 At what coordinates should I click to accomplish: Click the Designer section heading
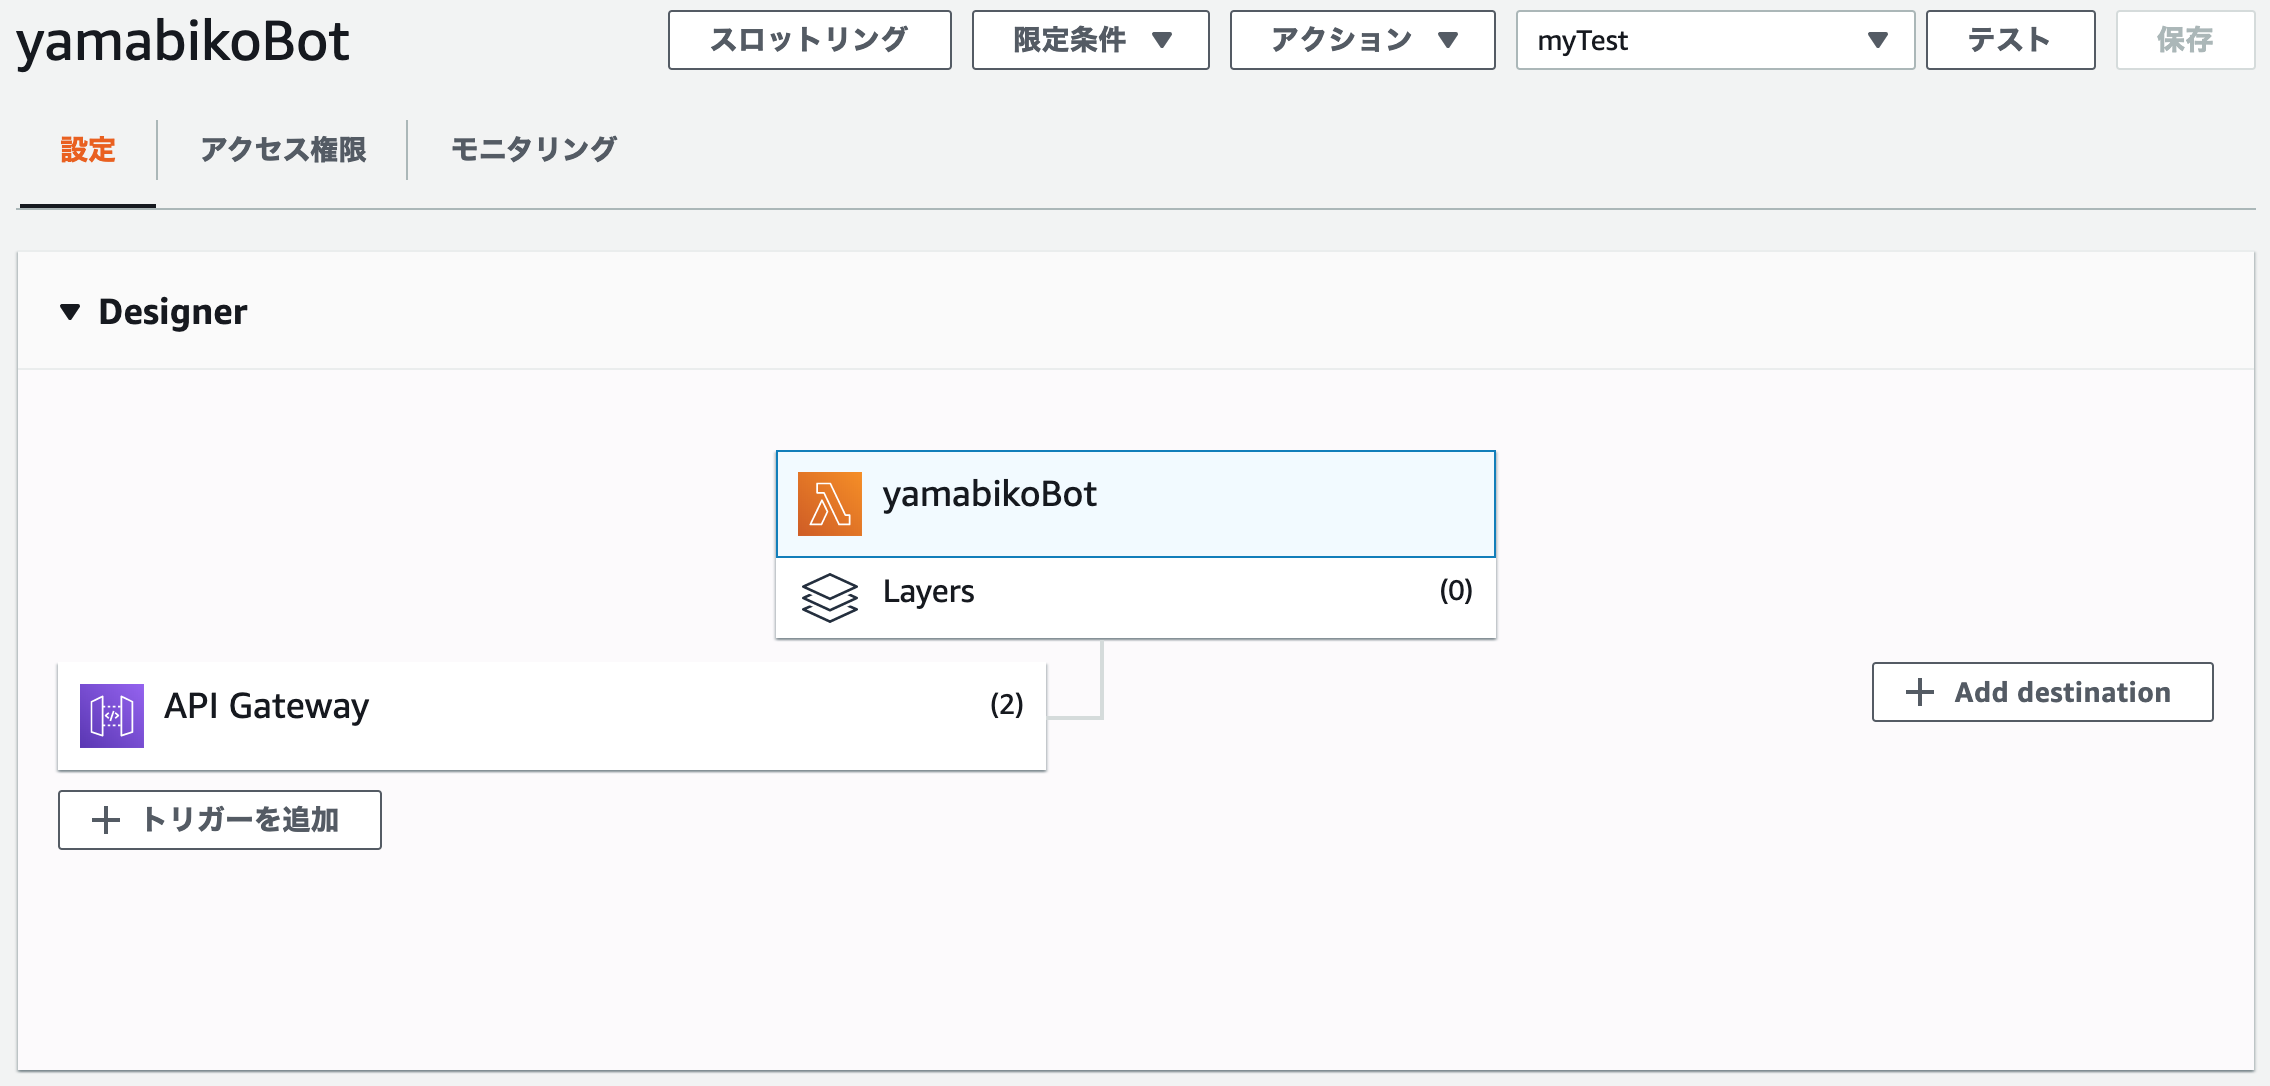(x=173, y=312)
